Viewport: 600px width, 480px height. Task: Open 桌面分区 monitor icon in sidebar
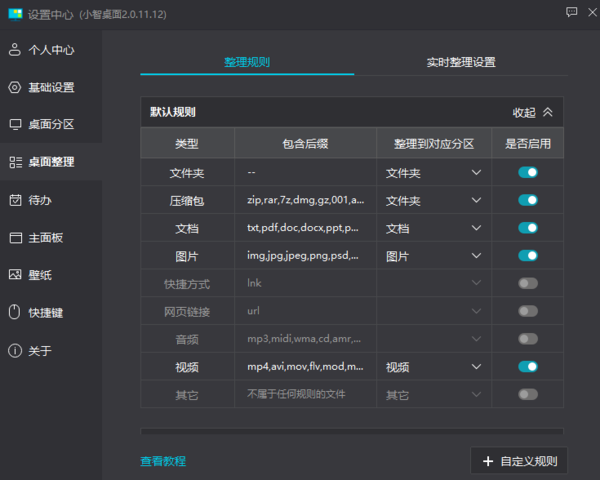(15, 125)
